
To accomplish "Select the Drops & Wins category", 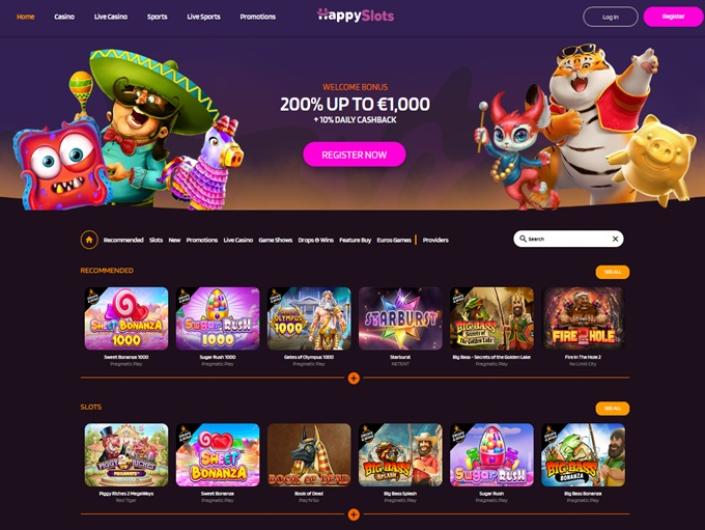I will 316,240.
